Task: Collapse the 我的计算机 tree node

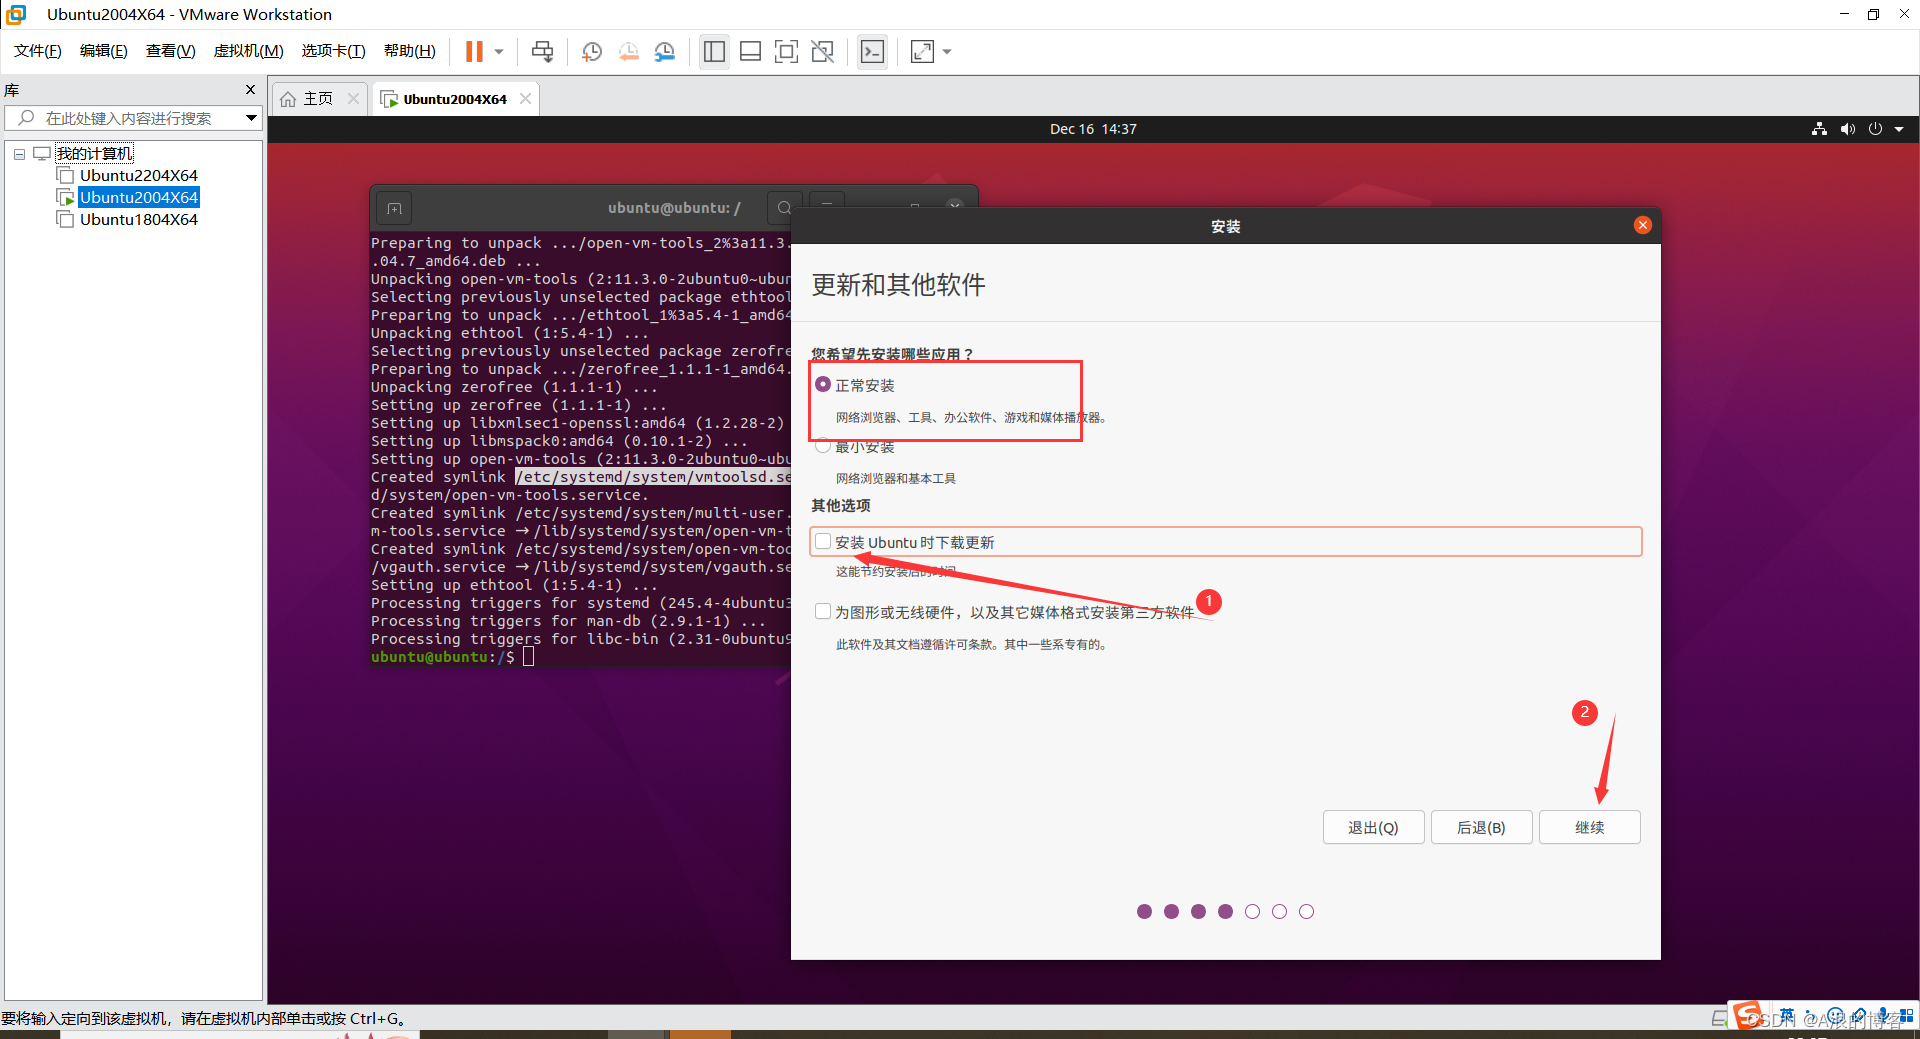Action: tap(19, 154)
